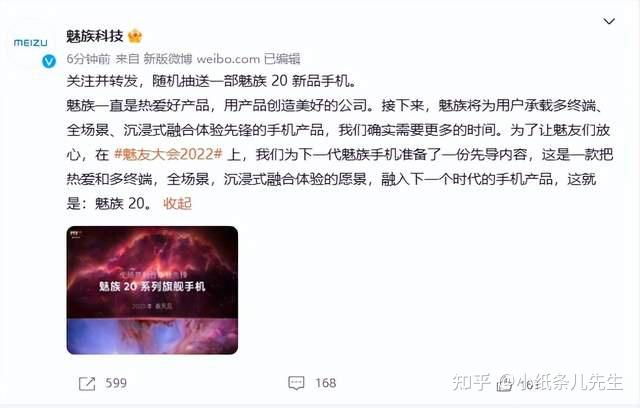Click the 6分钟前 timestamp
The image size is (640, 408).
(x=88, y=59)
